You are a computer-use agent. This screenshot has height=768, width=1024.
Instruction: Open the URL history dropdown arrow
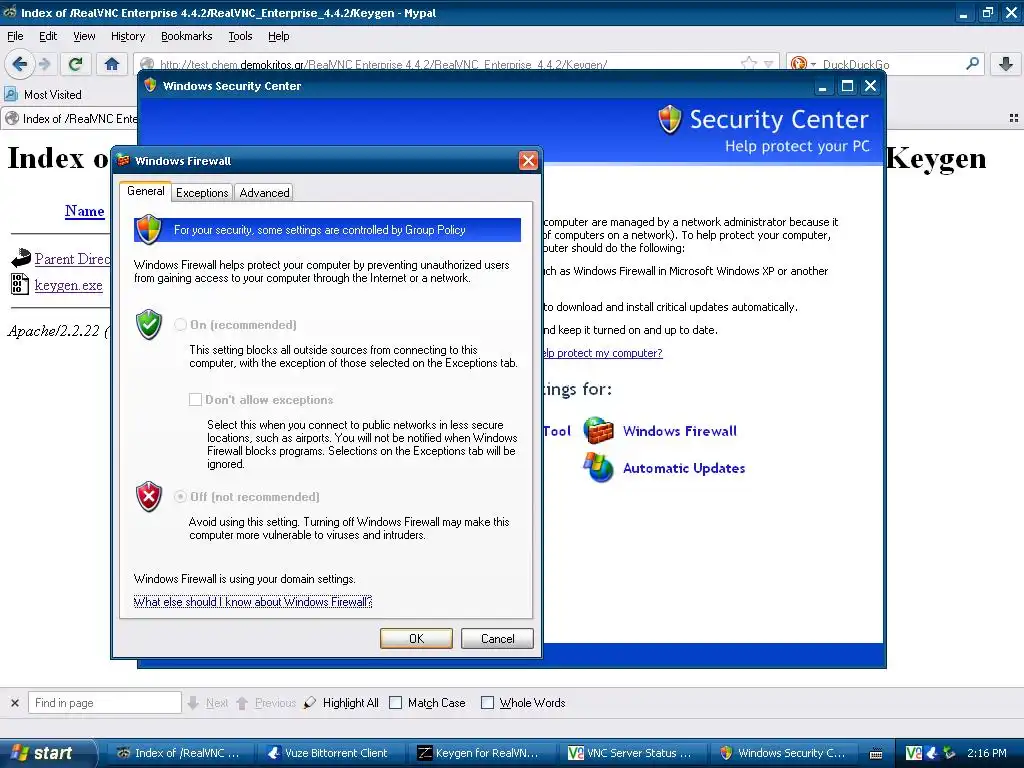pyautogui.click(x=769, y=65)
